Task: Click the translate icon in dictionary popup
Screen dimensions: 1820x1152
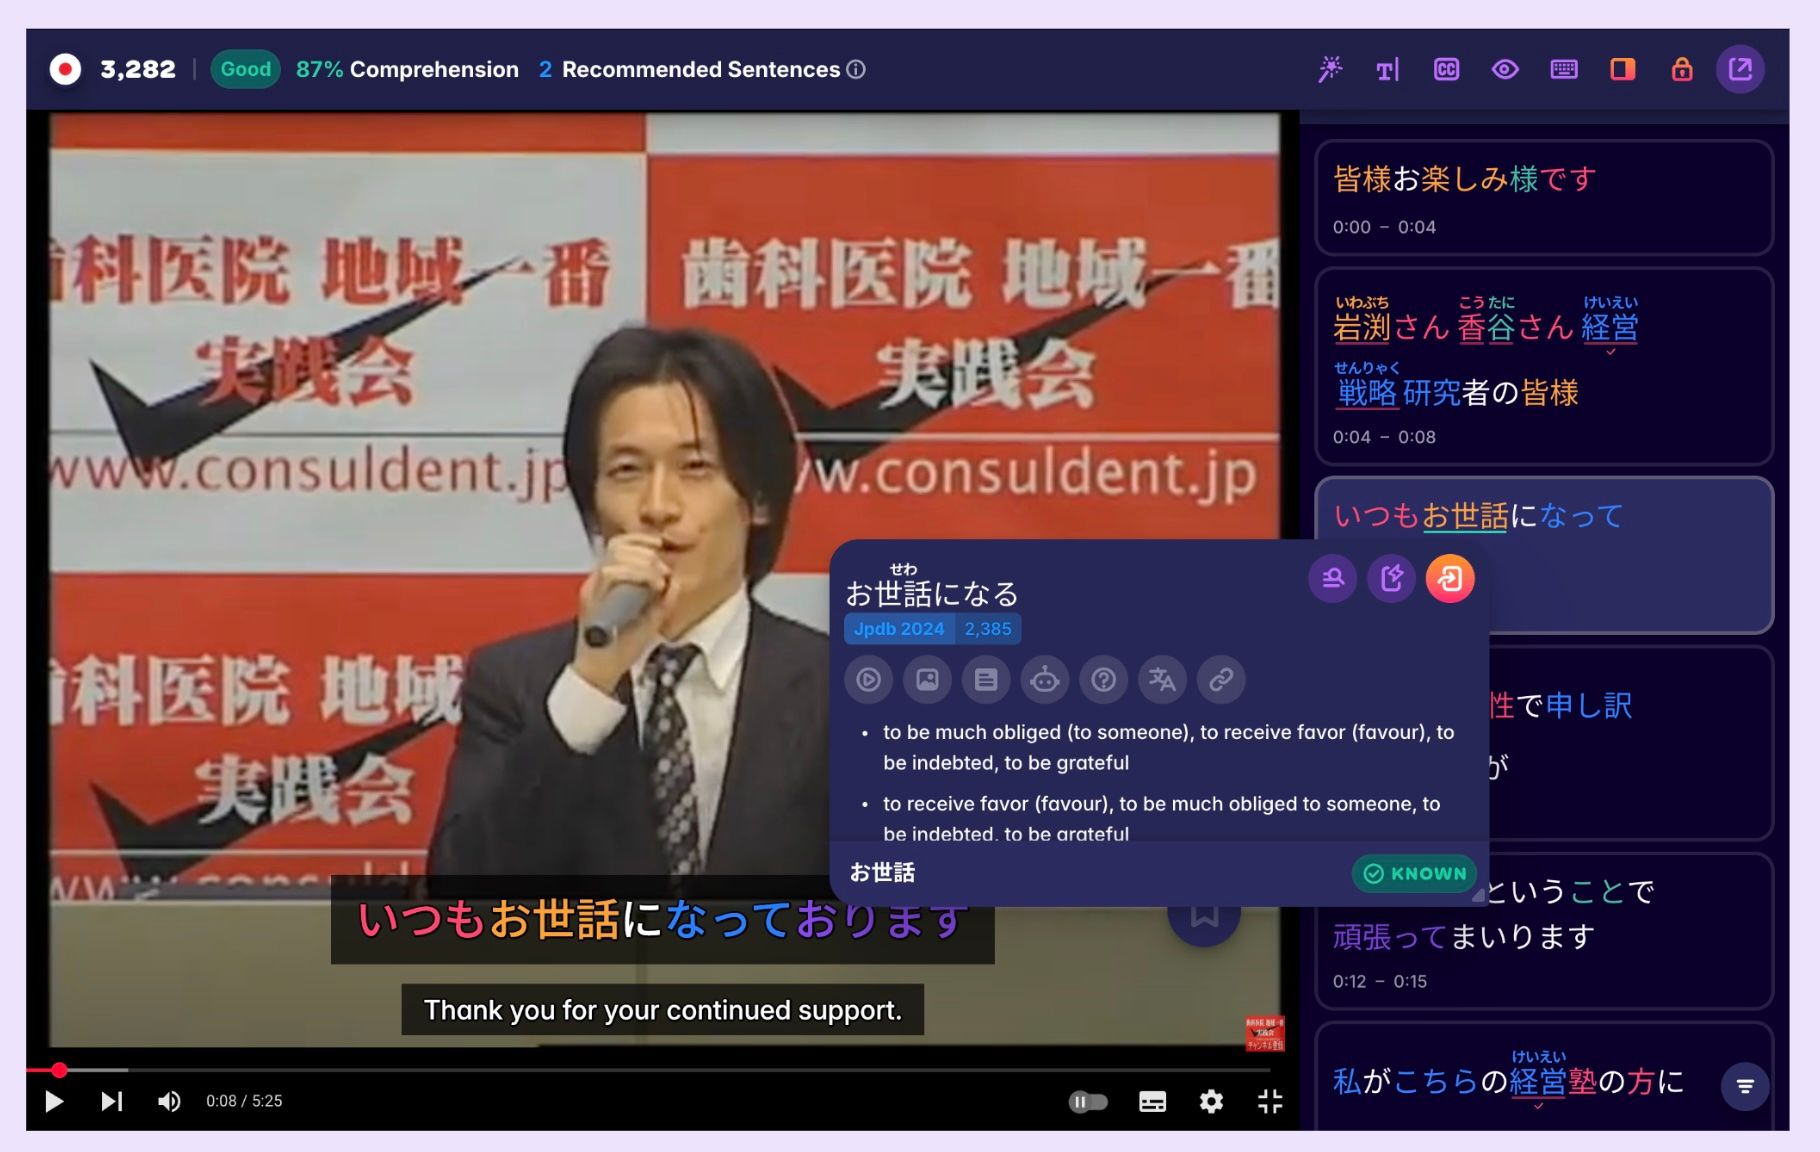Action: click(x=1162, y=680)
